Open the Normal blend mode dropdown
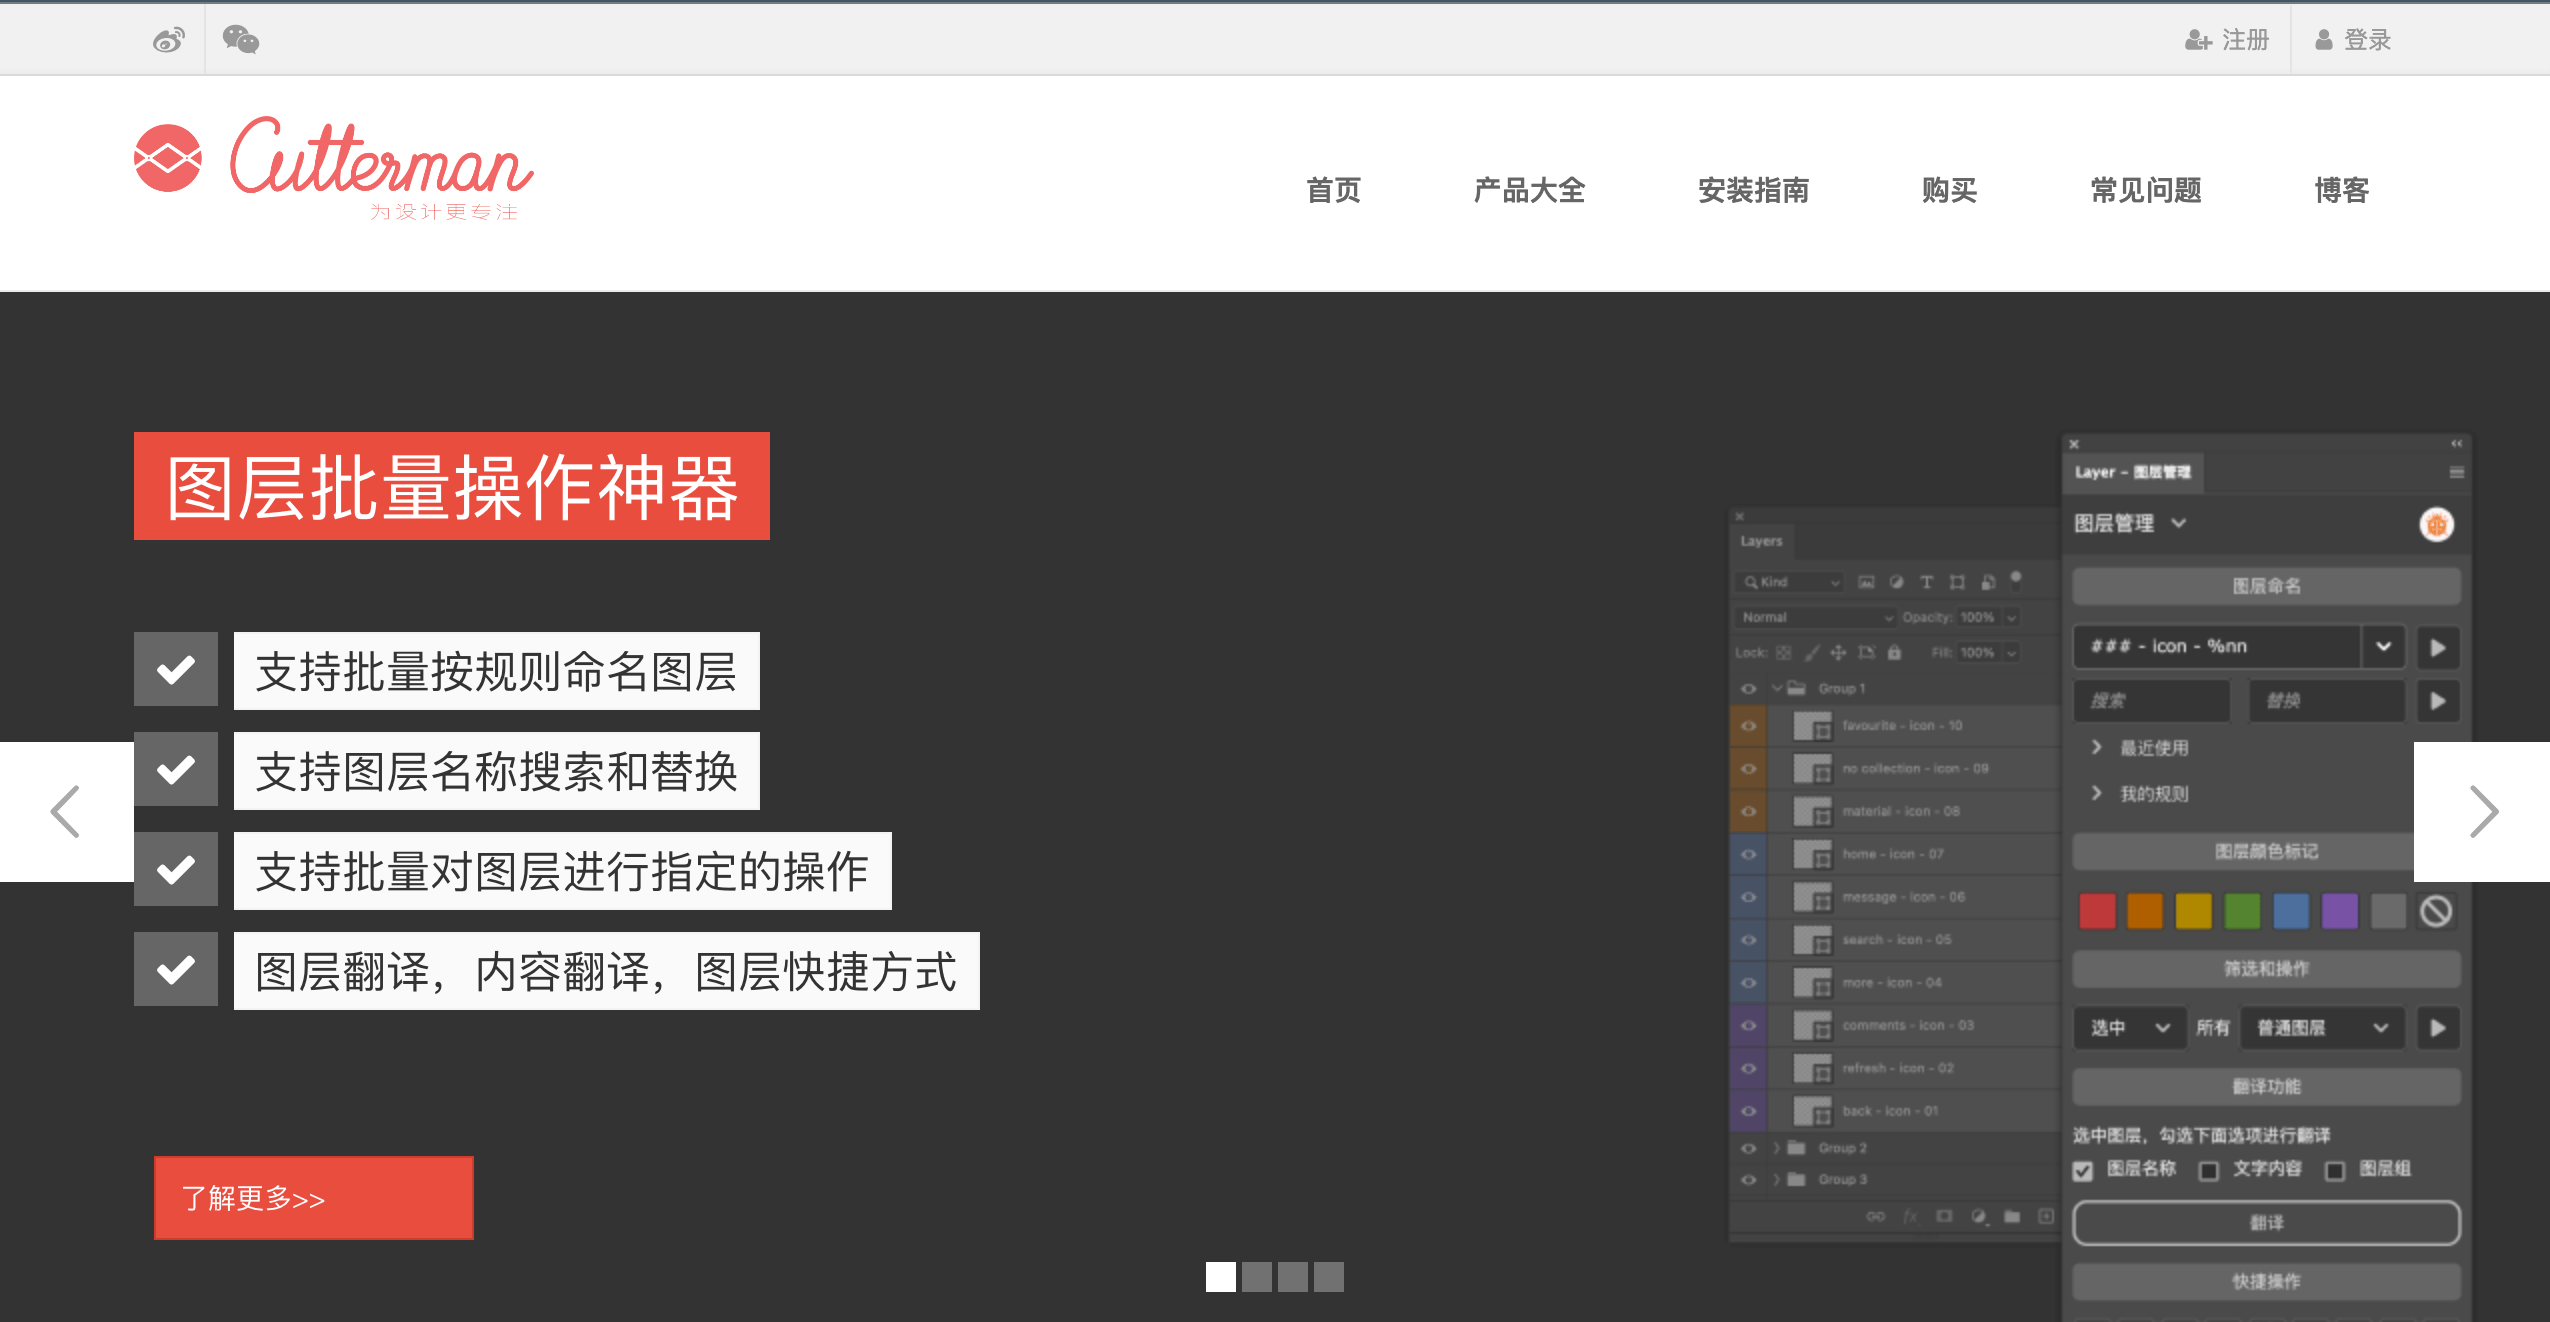Viewport: 2550px width, 1322px height. (1816, 617)
